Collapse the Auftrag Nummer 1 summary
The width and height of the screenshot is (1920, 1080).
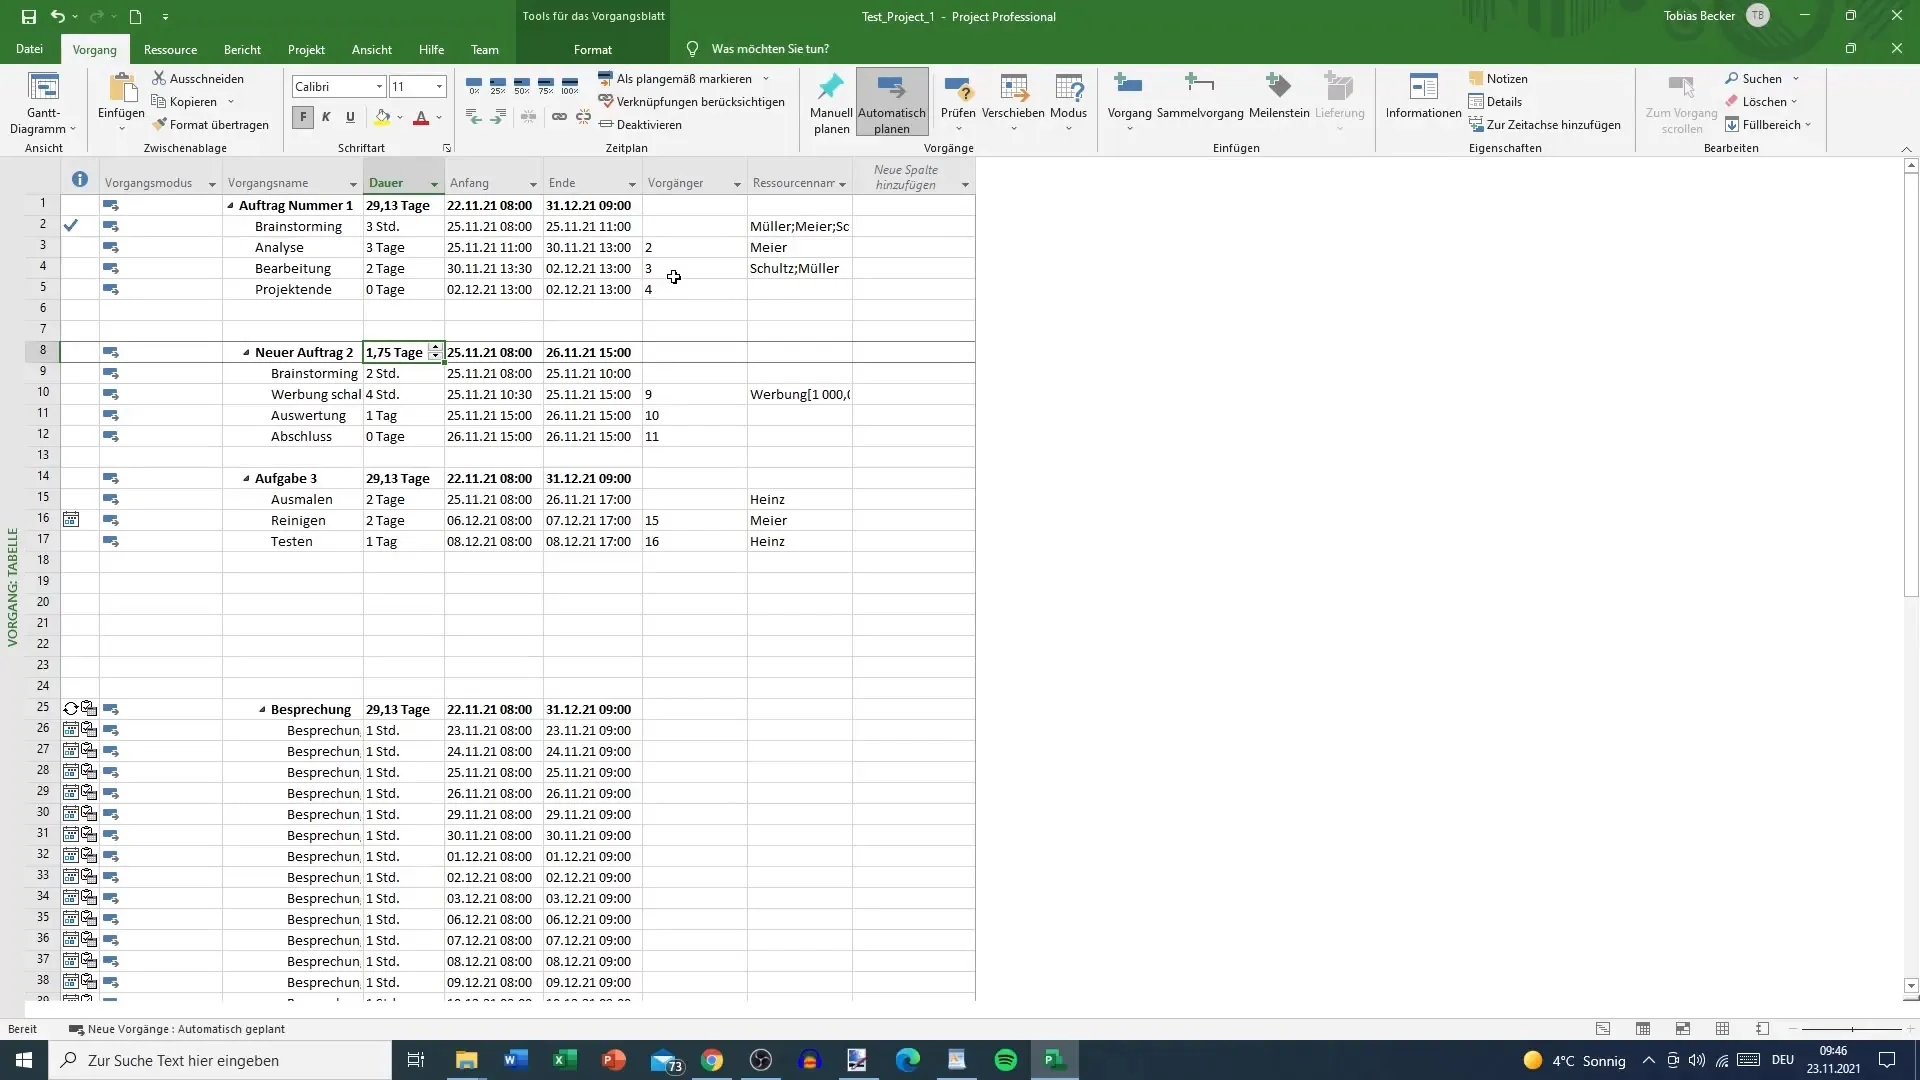click(x=230, y=206)
